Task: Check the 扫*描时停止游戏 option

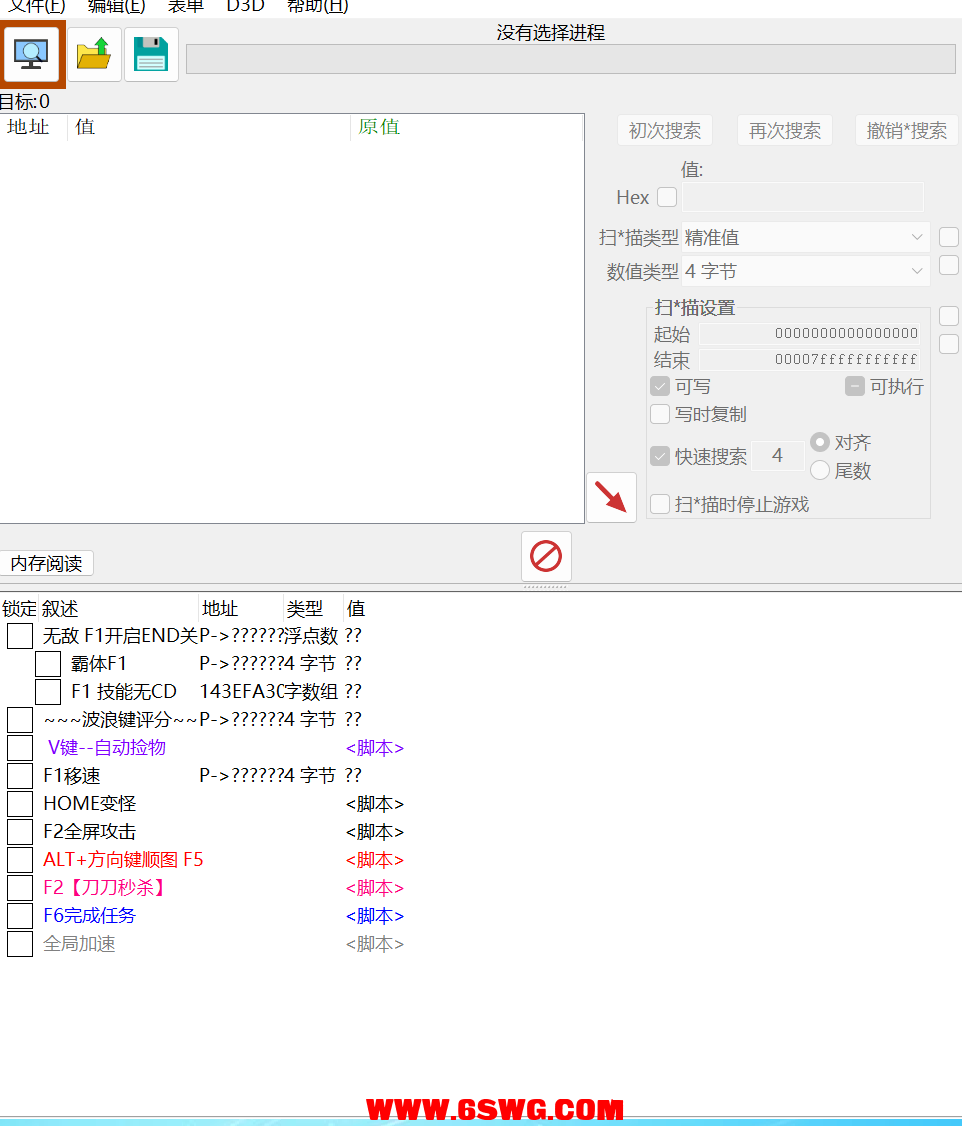Action: [x=660, y=504]
